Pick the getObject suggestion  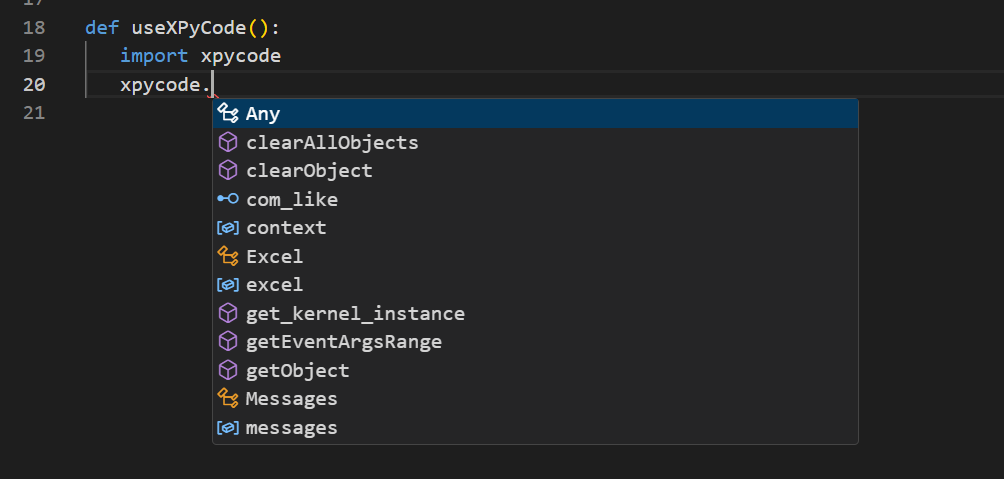pyautogui.click(x=298, y=371)
